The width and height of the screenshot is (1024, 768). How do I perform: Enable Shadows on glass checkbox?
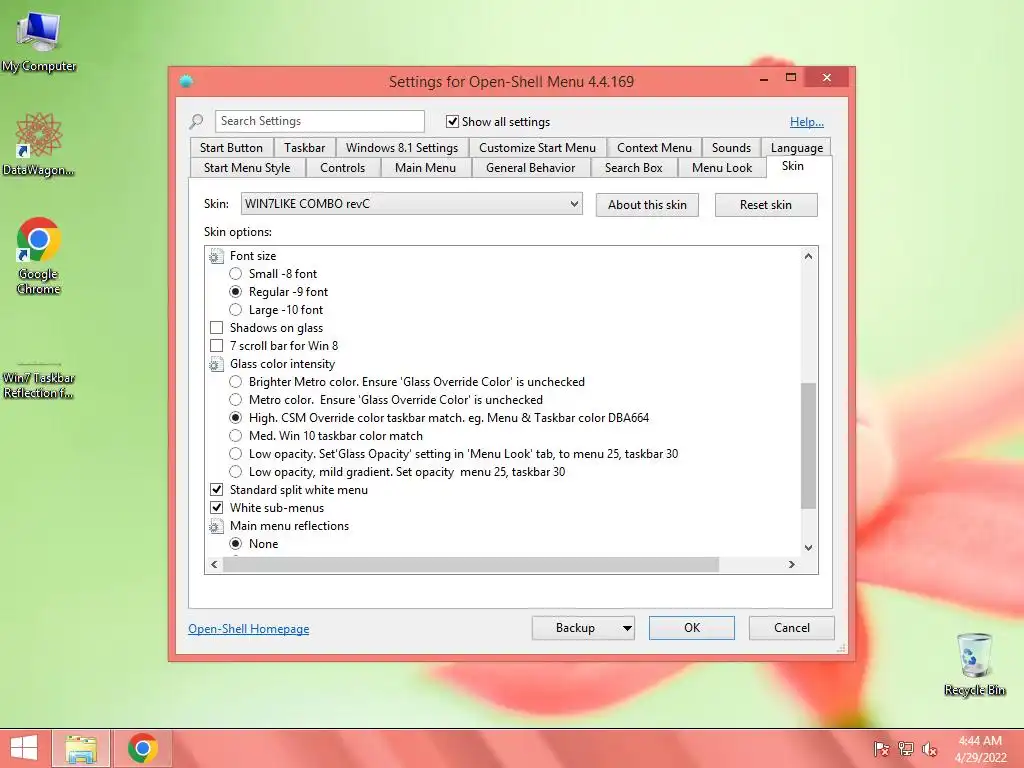[x=217, y=328]
